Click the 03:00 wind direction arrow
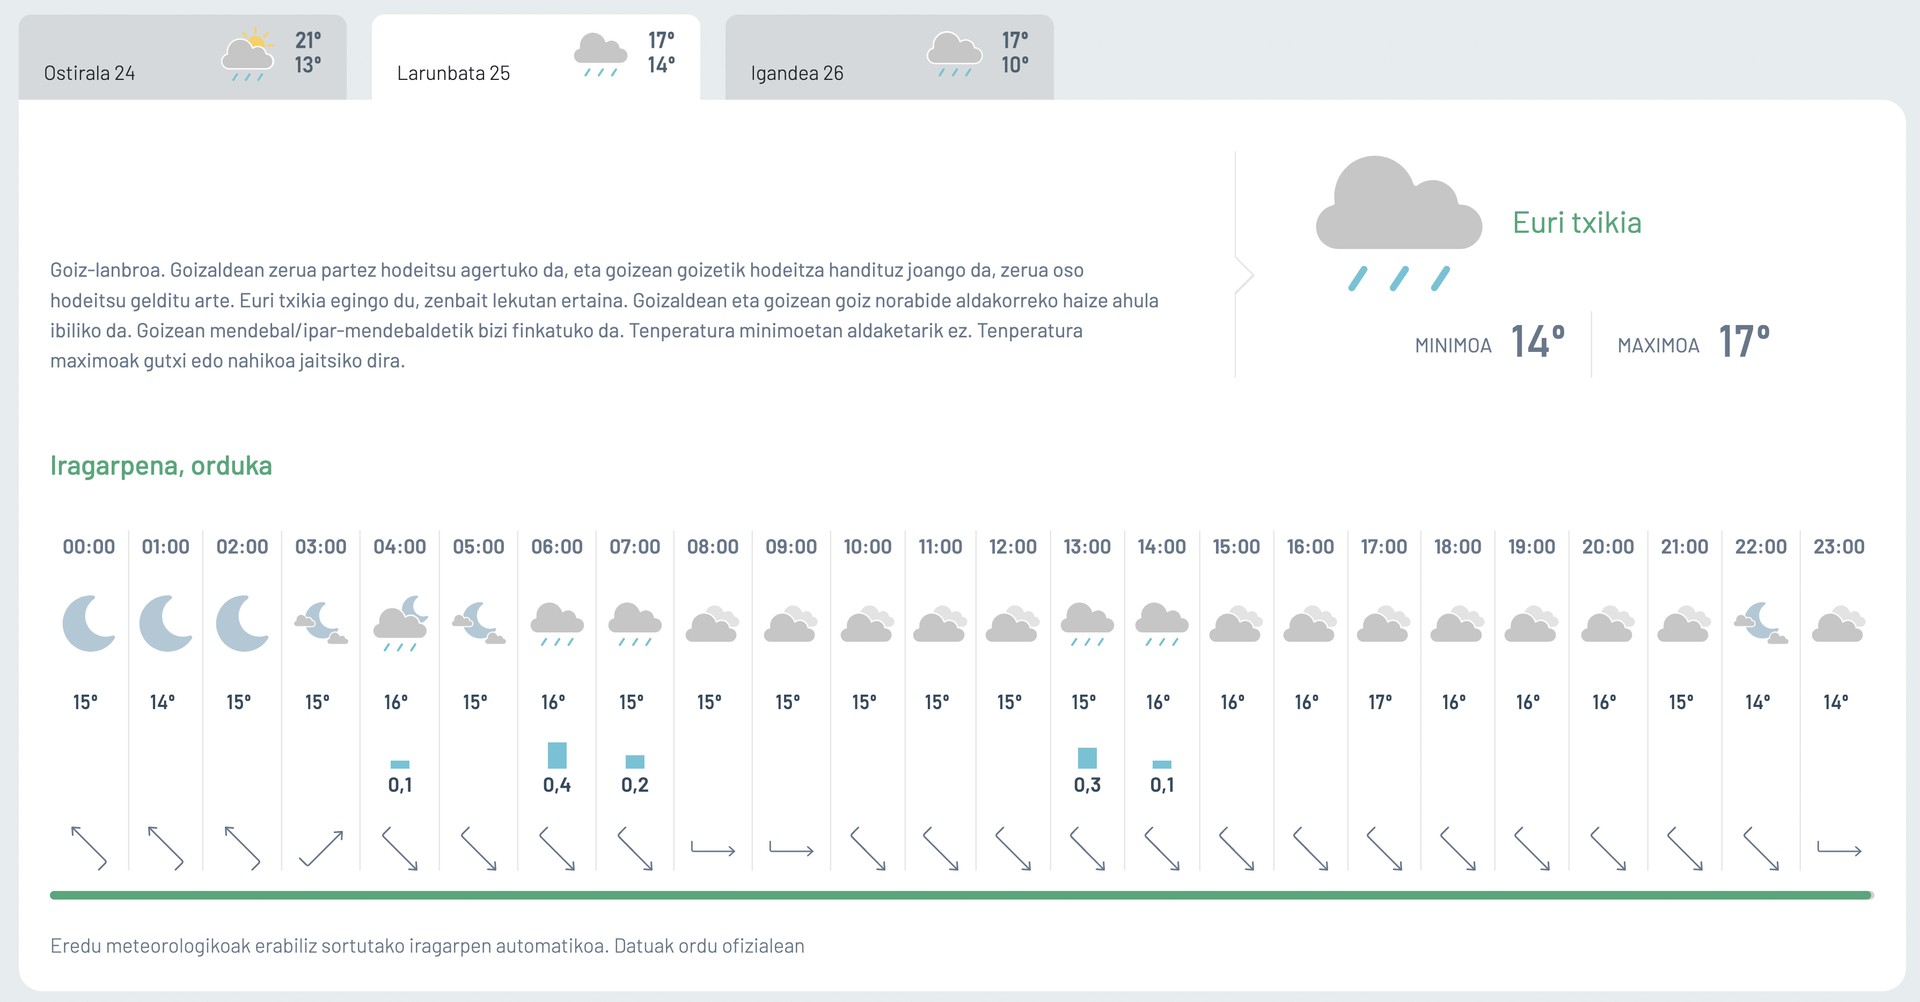The image size is (1920, 1002). [321, 849]
